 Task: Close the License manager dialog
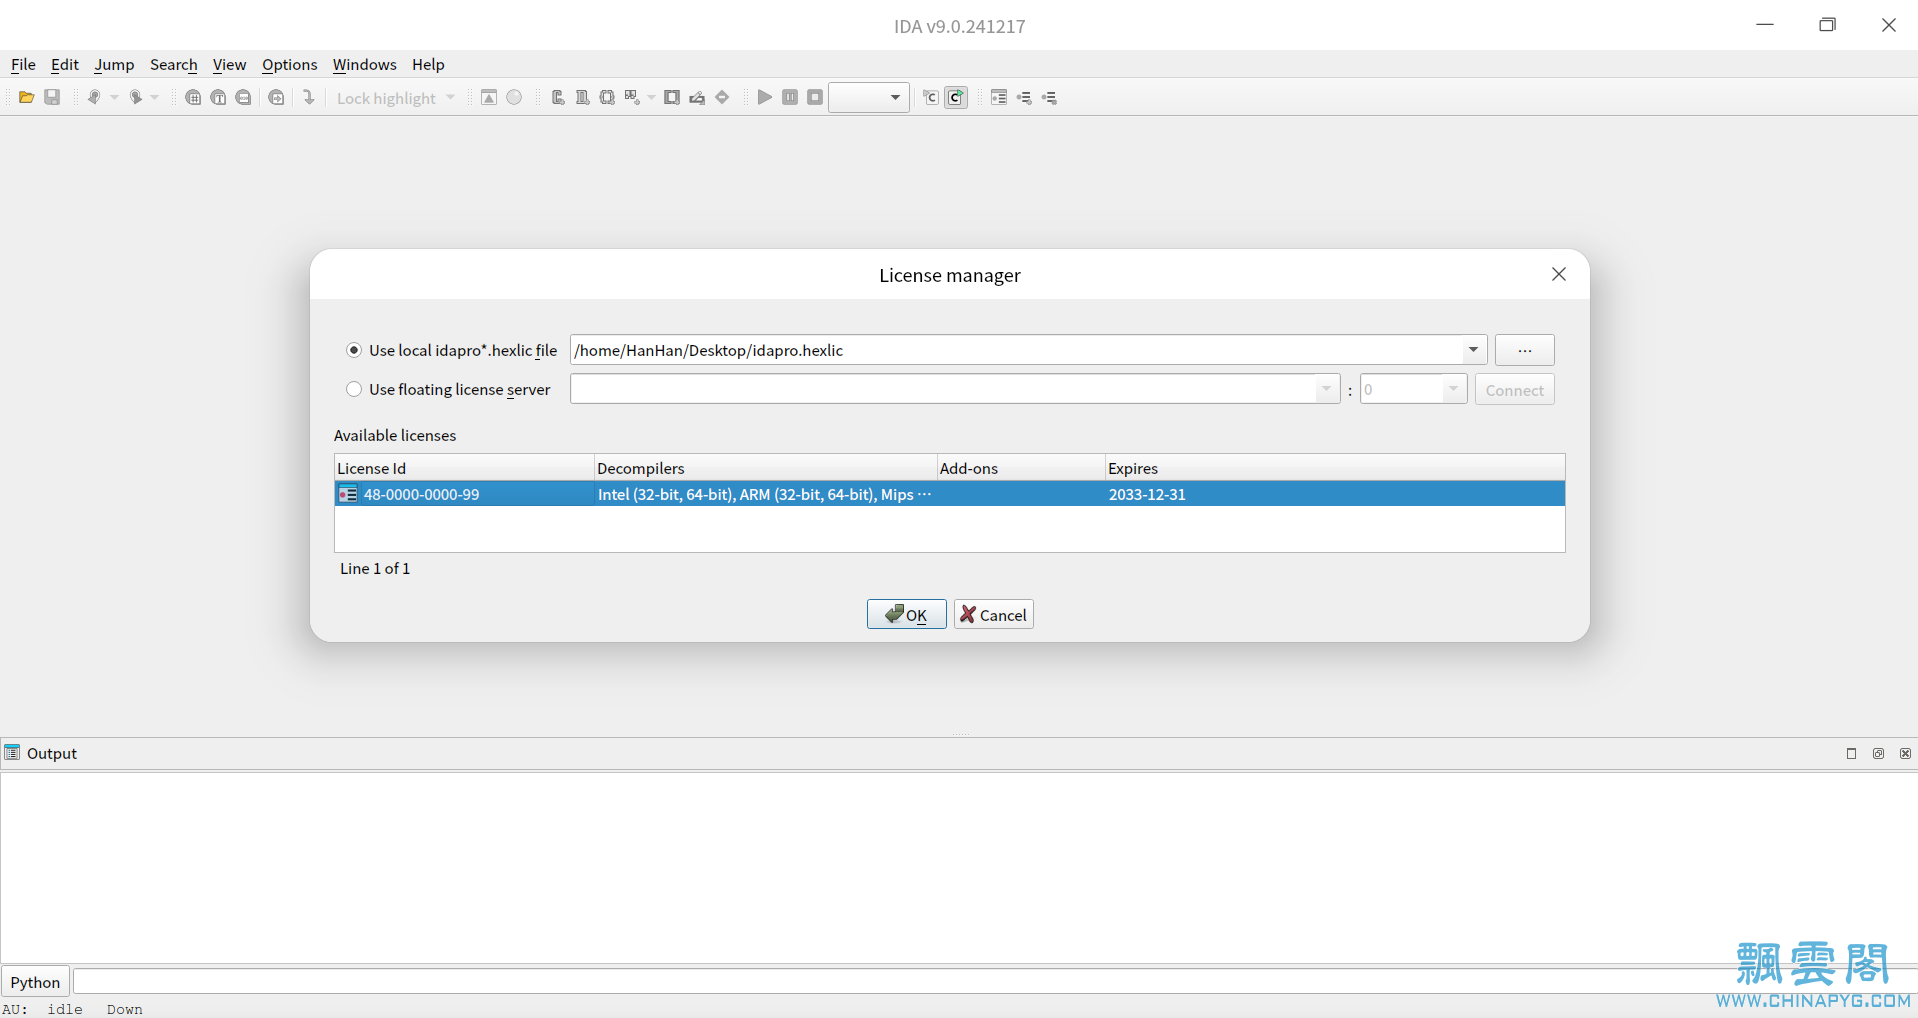tap(1558, 274)
